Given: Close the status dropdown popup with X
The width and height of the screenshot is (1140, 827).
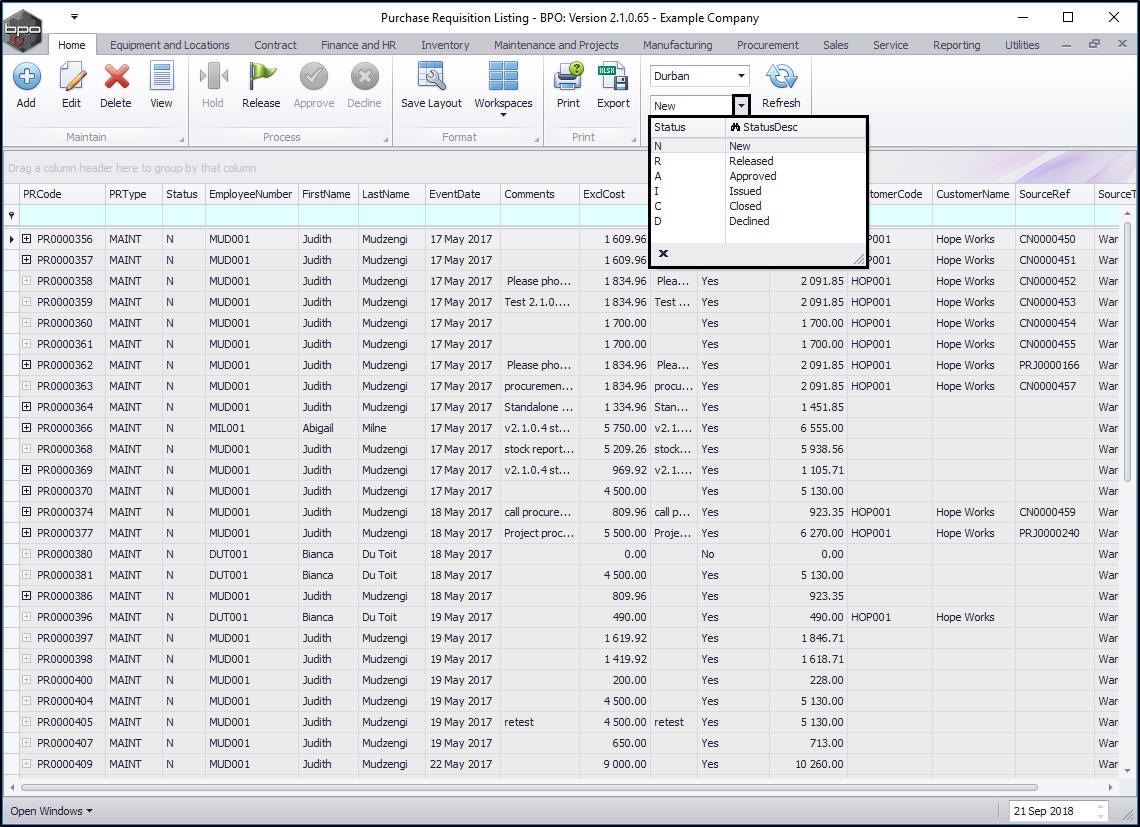Looking at the screenshot, I should coord(663,254).
